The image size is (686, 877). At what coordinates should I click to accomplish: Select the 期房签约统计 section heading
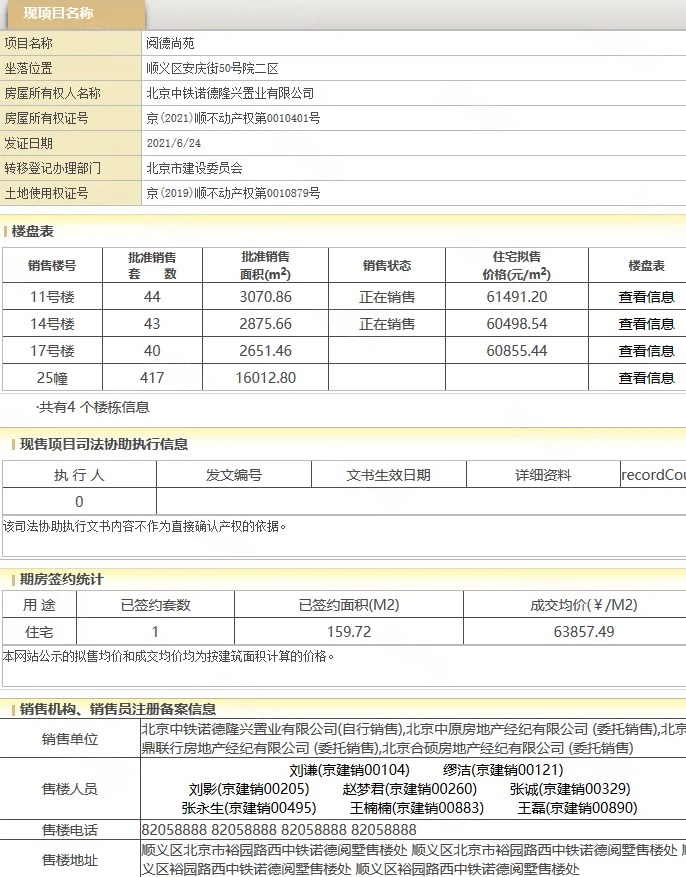62,579
